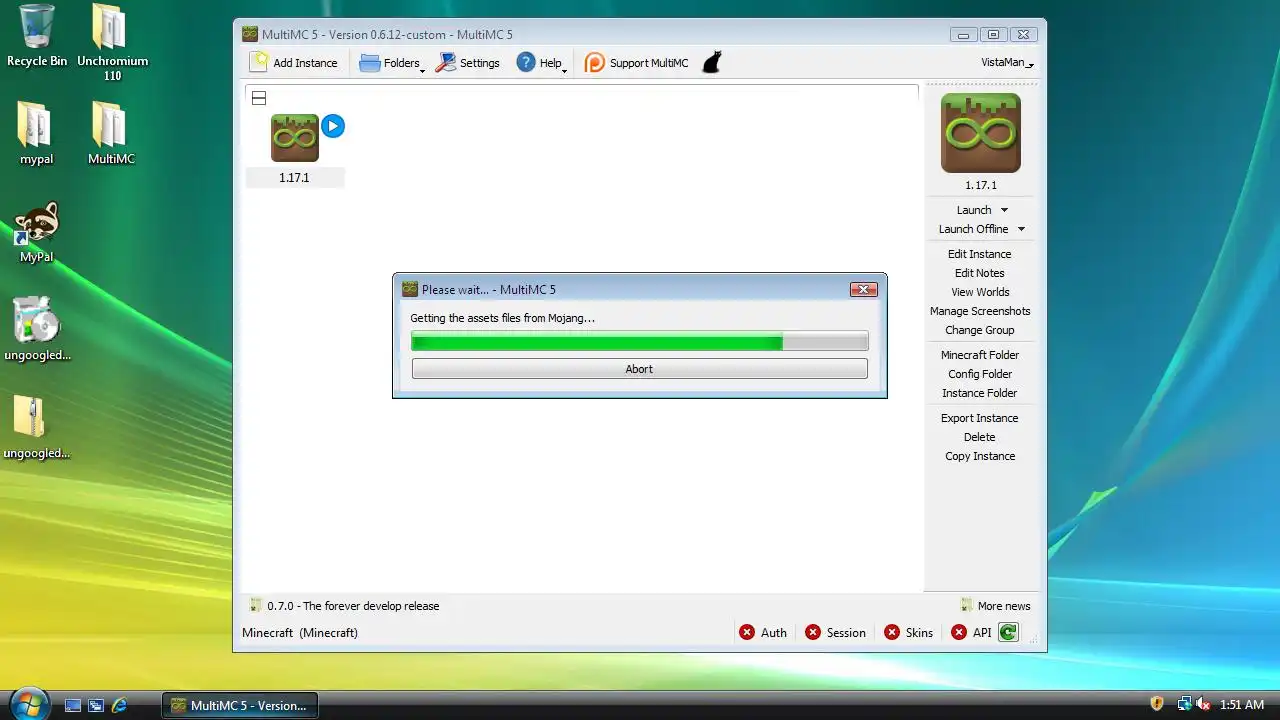Click the network tray icon
The width and height of the screenshot is (1280, 720).
click(1183, 704)
